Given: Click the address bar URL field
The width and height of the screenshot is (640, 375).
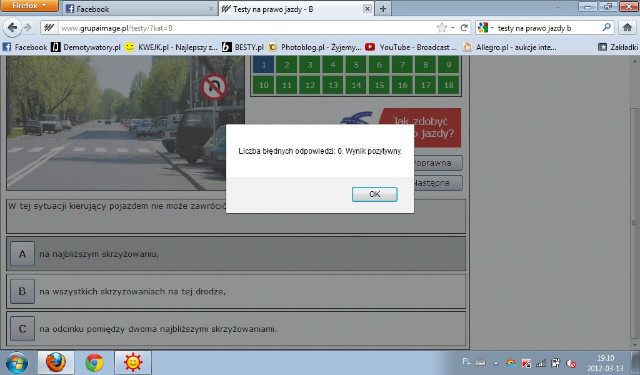Looking at the screenshot, I should (x=245, y=28).
